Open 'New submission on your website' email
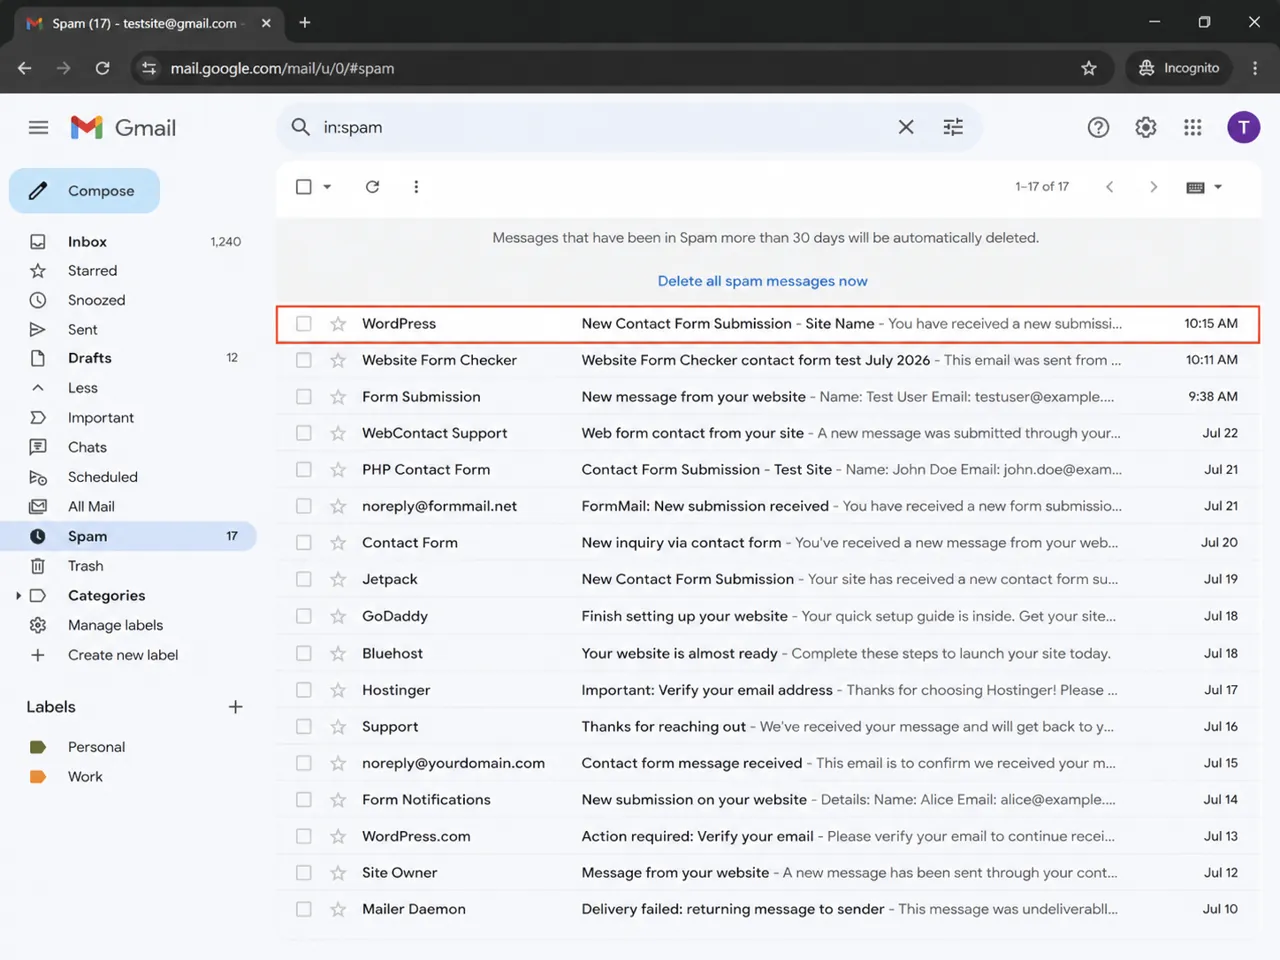Screen dimensions: 1280x960 click(768, 800)
